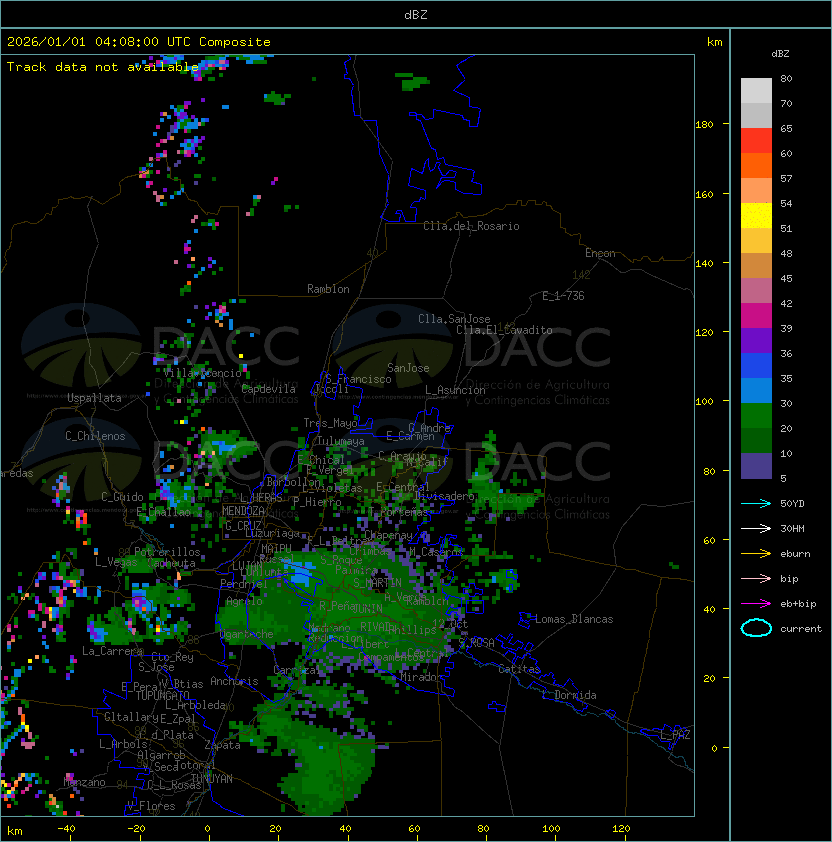
Task: Click the 'Anchoris' place label
Action: click(234, 681)
